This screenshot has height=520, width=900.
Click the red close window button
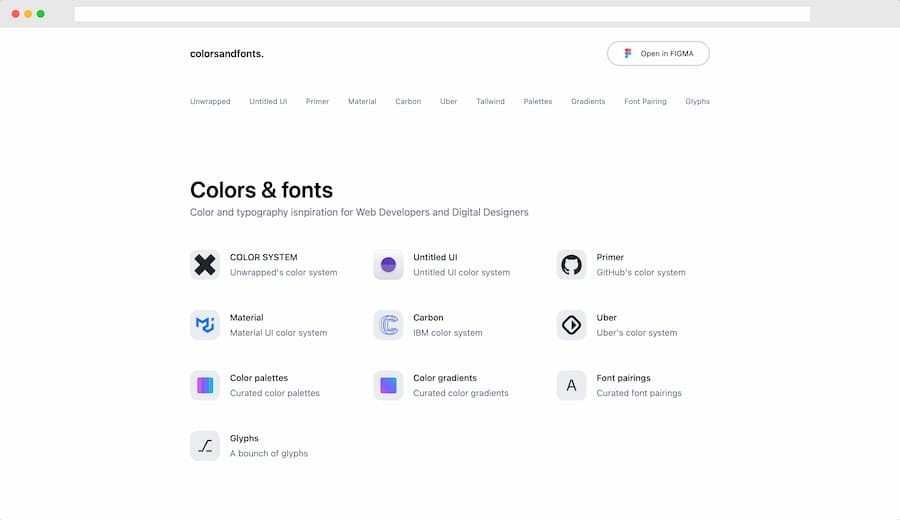click(x=15, y=14)
